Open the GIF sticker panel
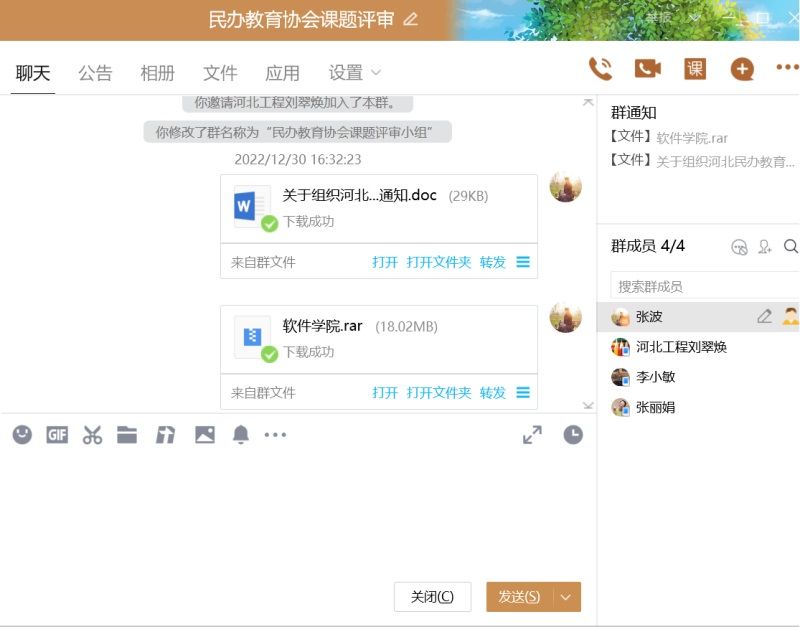The image size is (800, 627). pyautogui.click(x=57, y=435)
